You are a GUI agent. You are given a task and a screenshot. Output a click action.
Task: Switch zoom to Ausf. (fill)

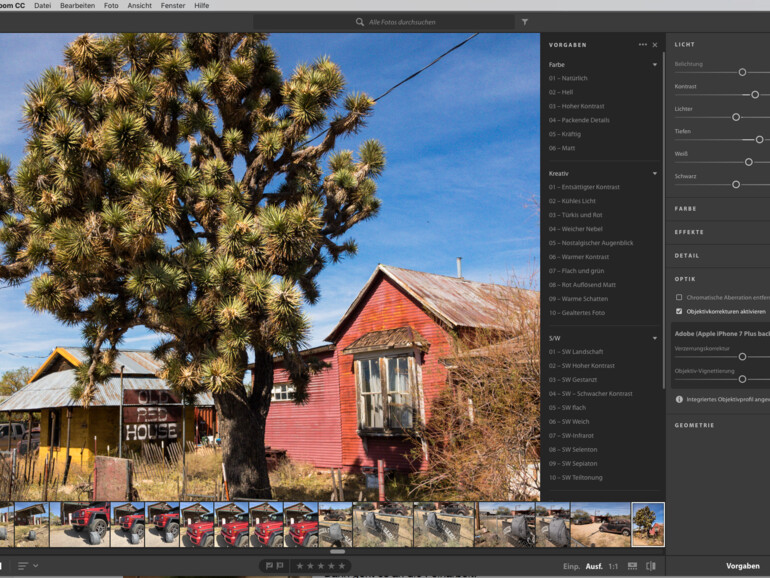594,566
